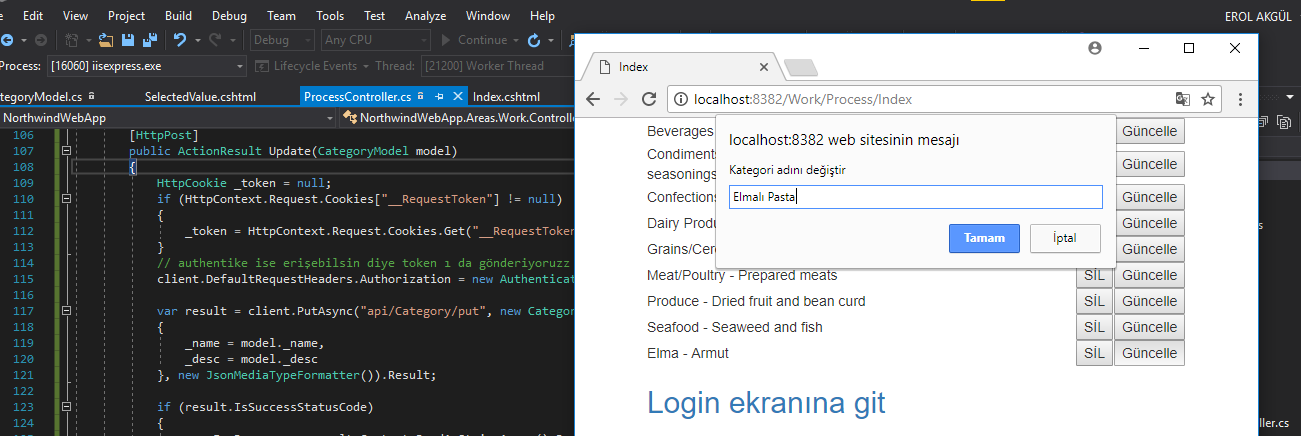The width and height of the screenshot is (1301, 436).
Task: Click the Undo arrow icon
Action: tap(180, 41)
